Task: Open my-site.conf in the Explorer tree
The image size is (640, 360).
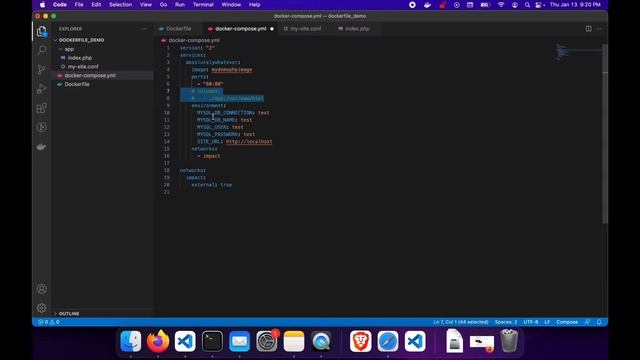Action: [83, 67]
